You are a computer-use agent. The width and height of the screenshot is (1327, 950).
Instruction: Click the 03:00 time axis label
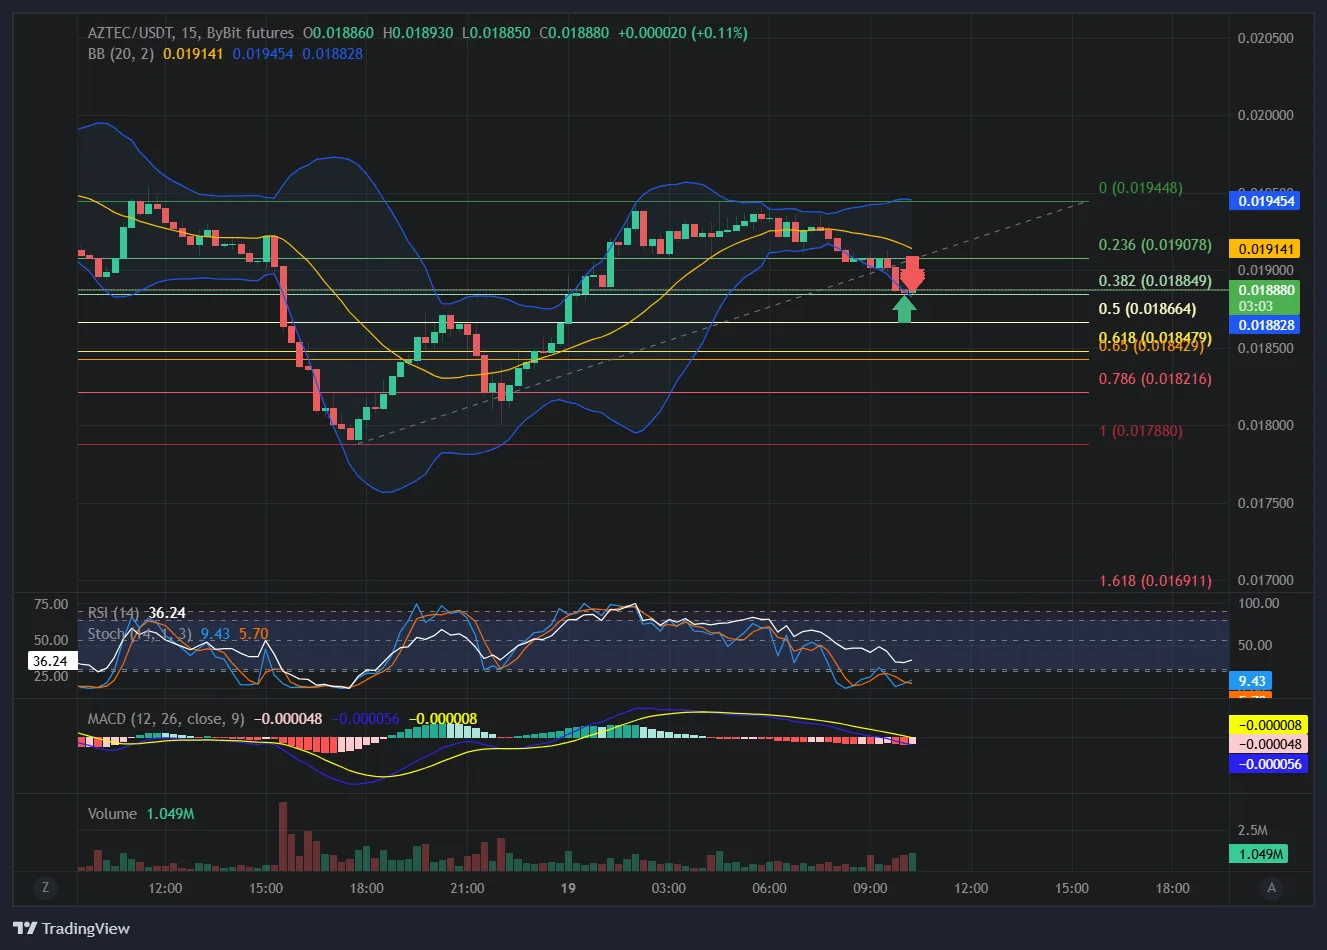[x=669, y=888]
